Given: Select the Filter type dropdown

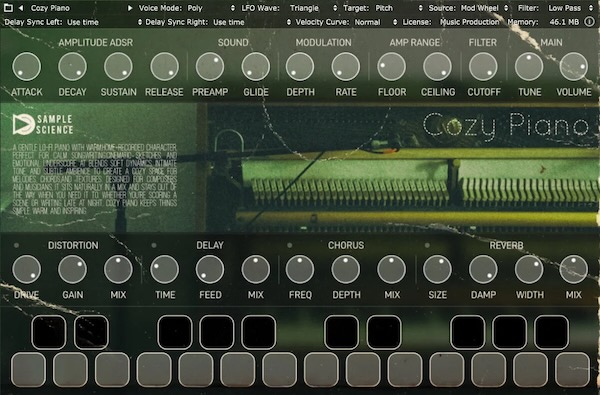Looking at the screenshot, I should click(570, 8).
